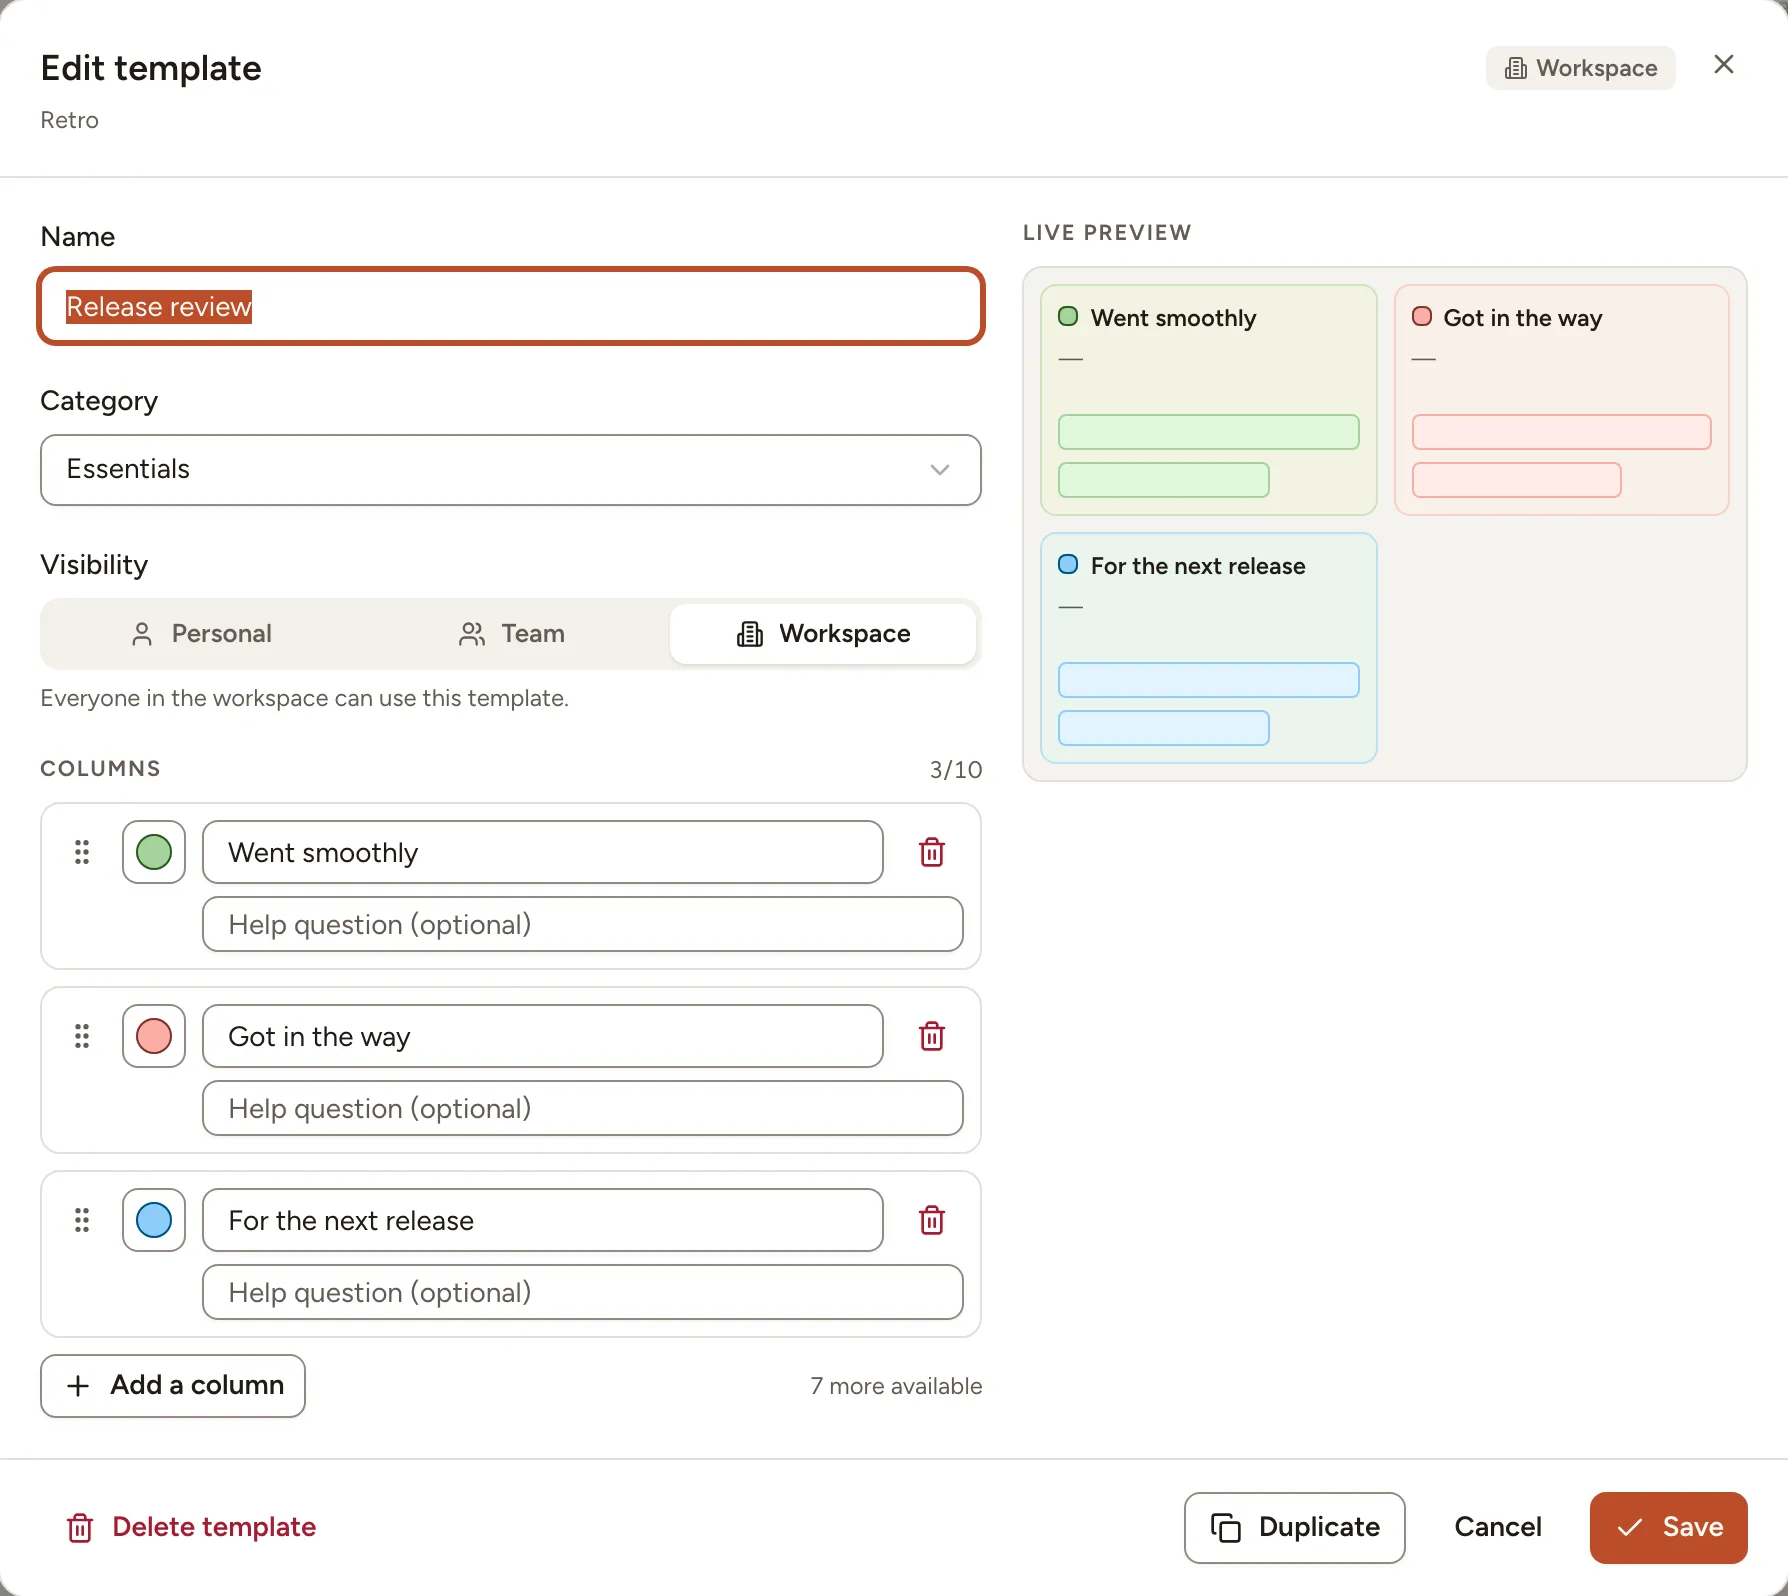Click the Name field with Release review

[511, 306]
